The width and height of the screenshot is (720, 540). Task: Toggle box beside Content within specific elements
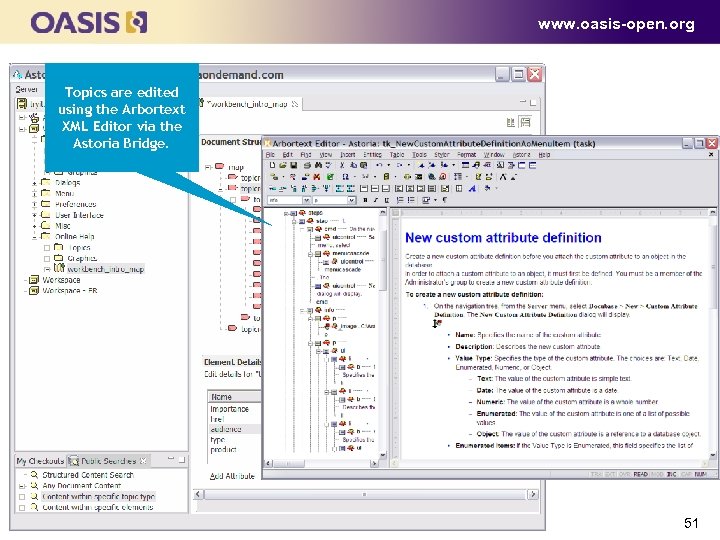(x=22, y=508)
